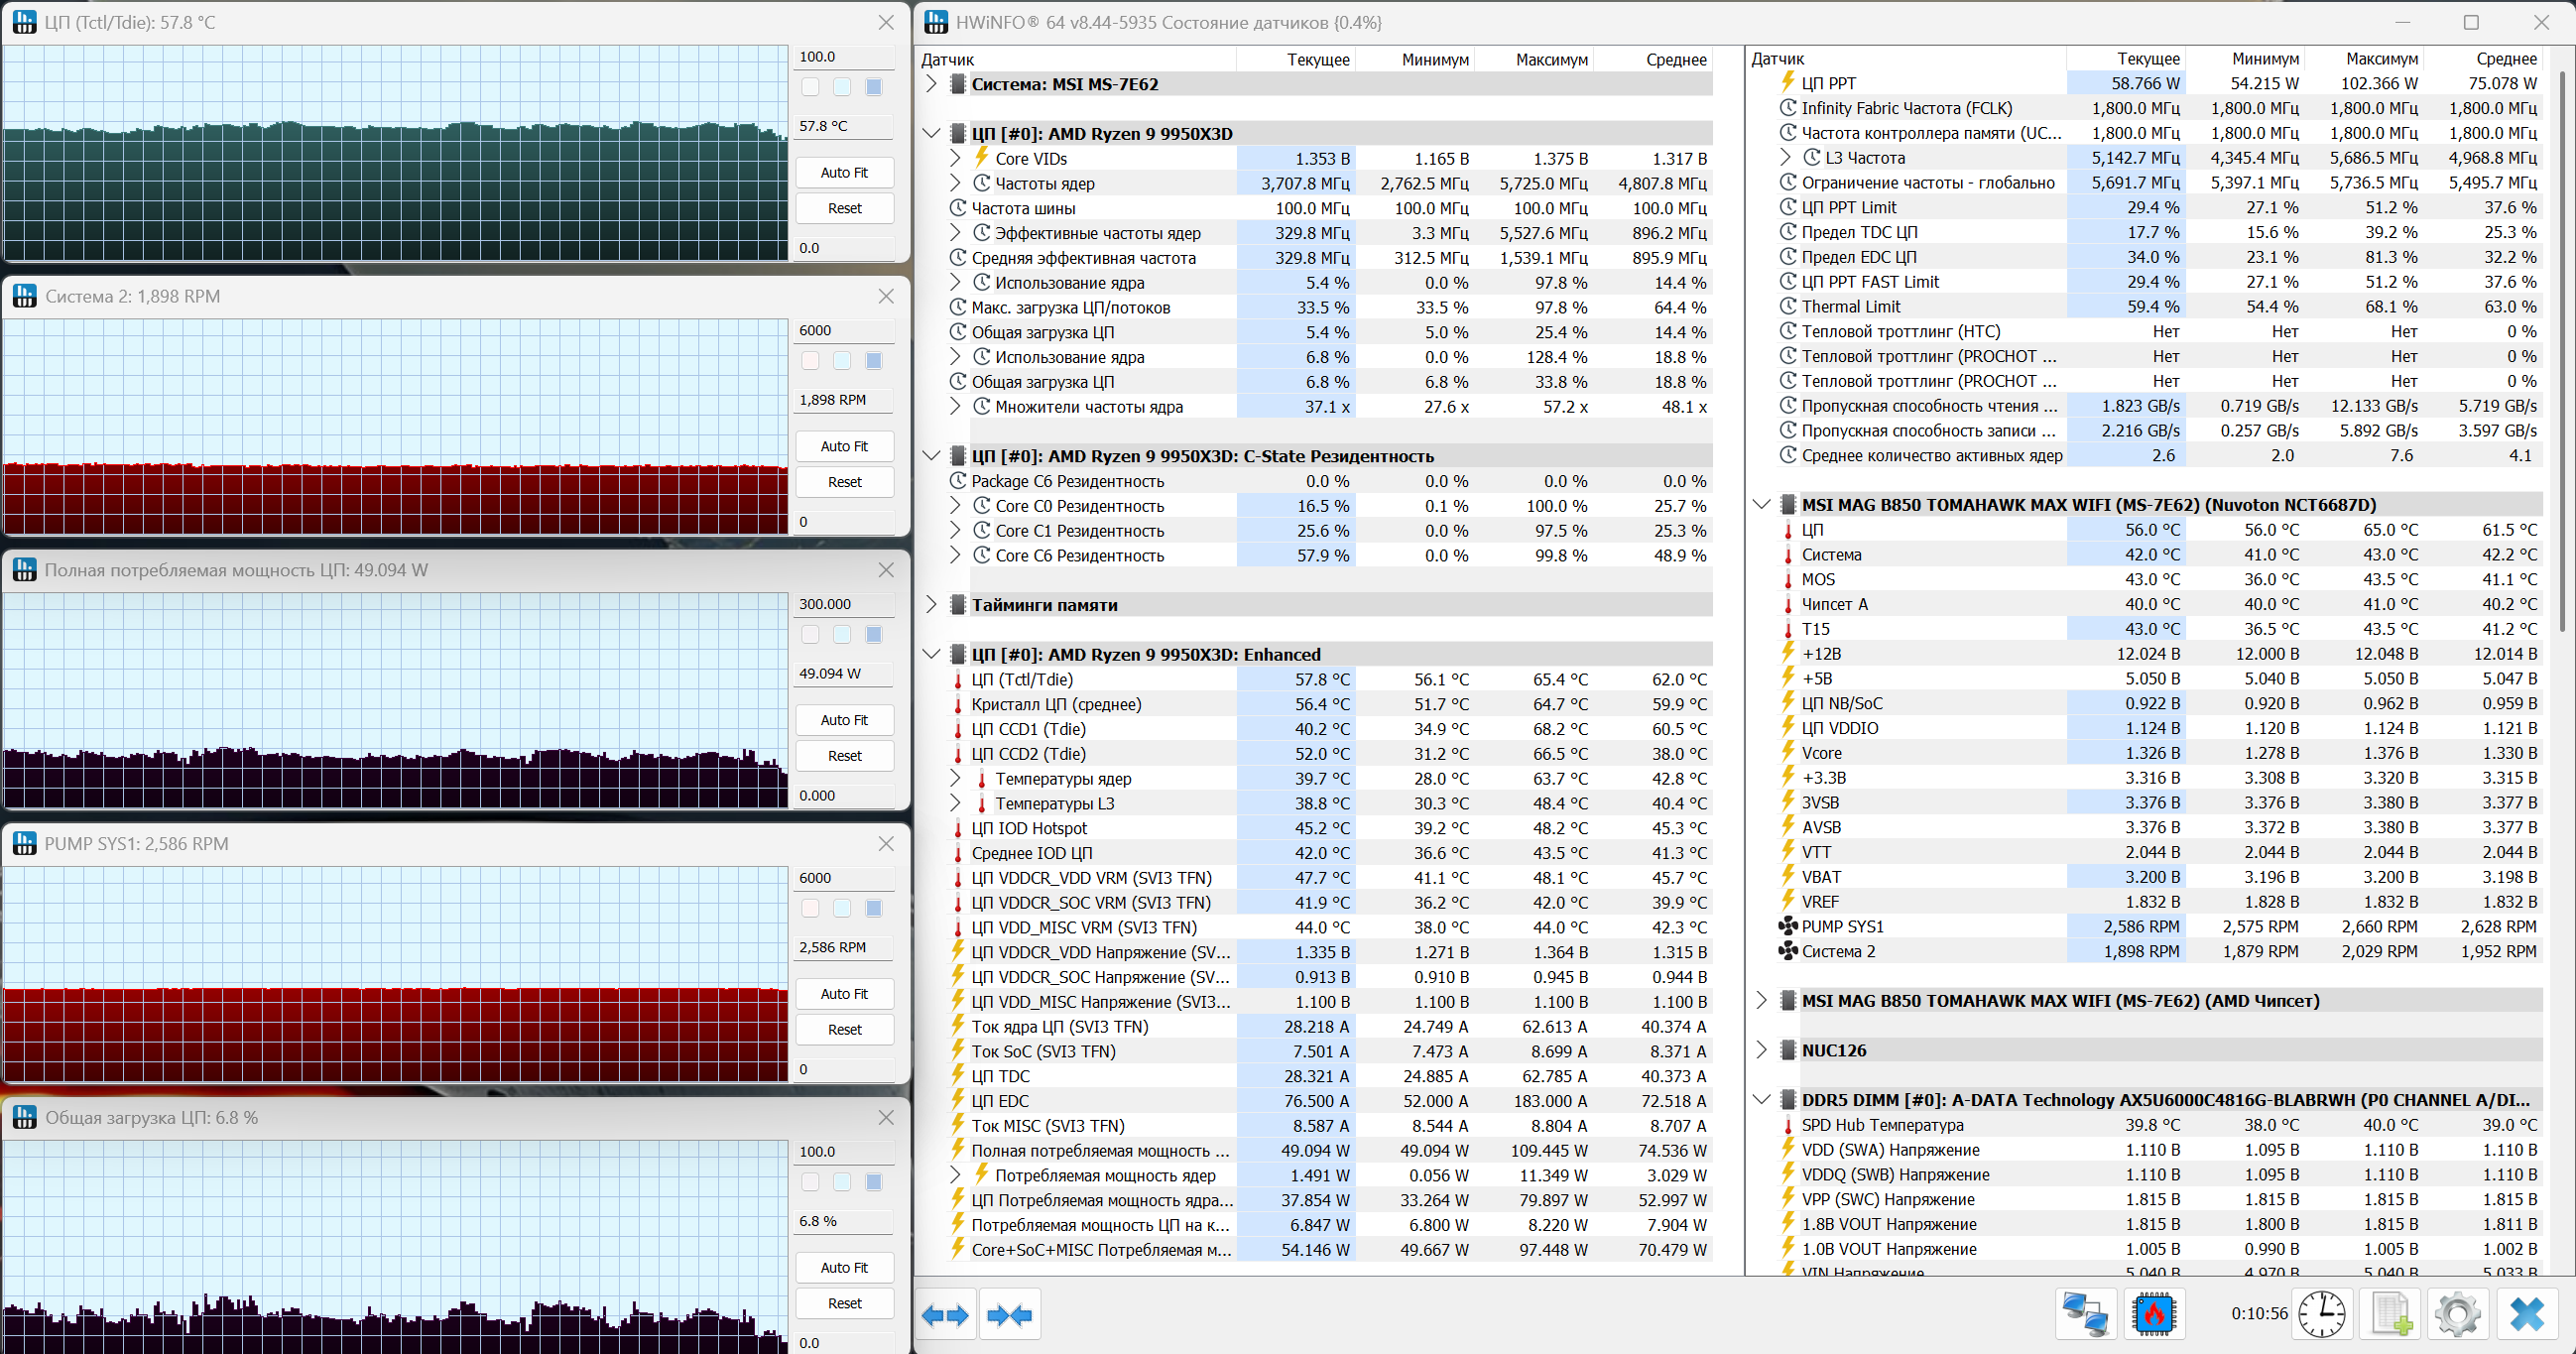Click the right panel vertical scrollbar
This screenshot has height=1354, width=2576.
2562,350
